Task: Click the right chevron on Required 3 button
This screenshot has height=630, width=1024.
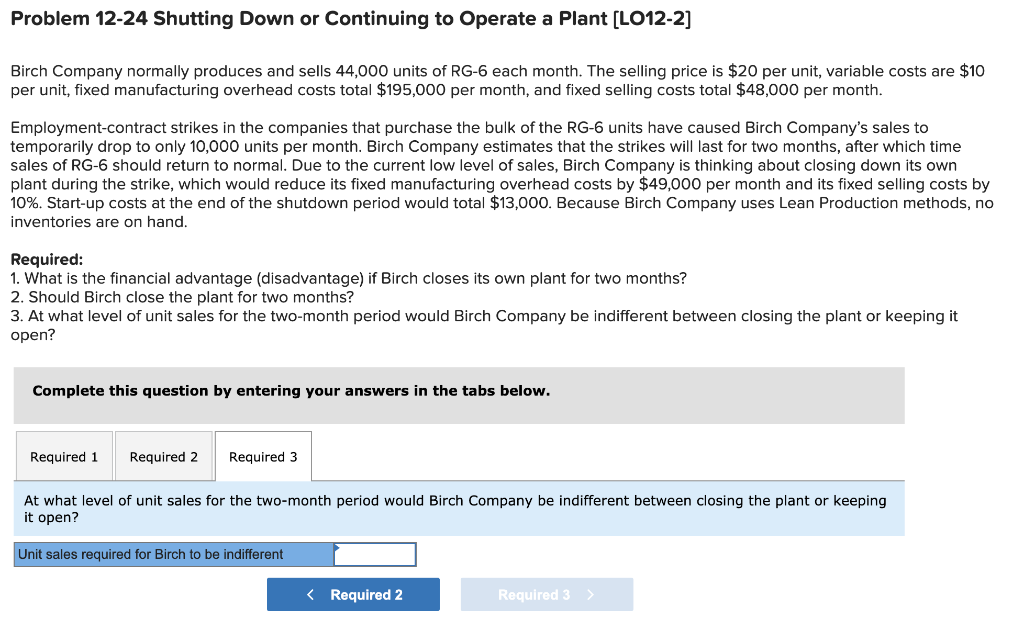Action: 590,594
